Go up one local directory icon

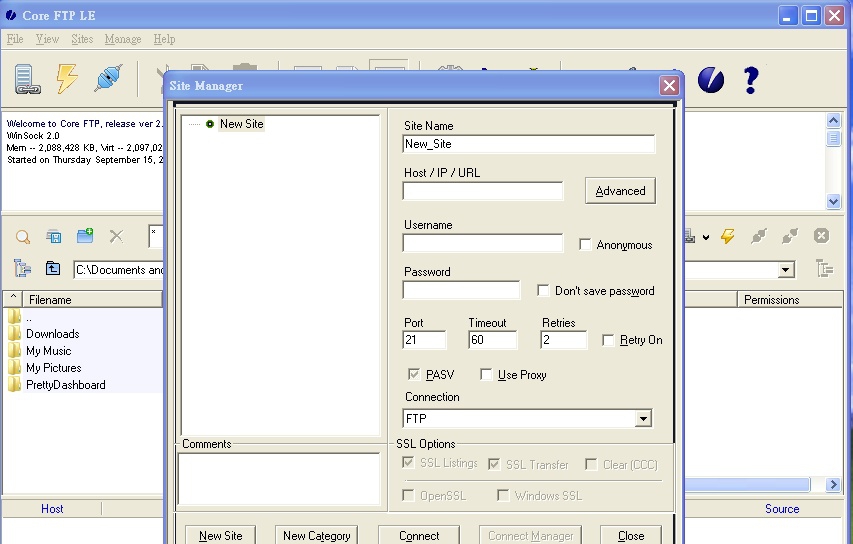click(x=53, y=268)
